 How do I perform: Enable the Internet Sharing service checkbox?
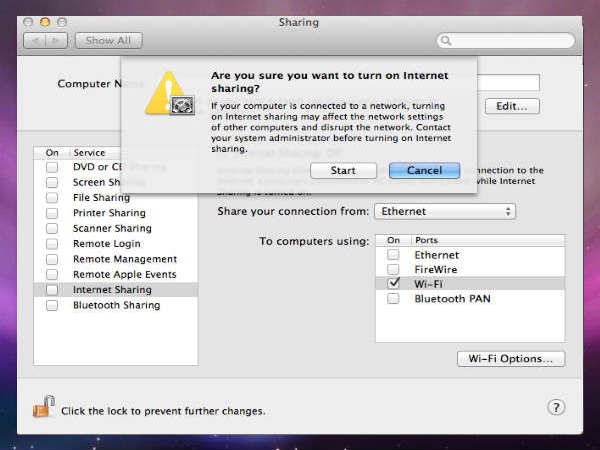tap(51, 290)
